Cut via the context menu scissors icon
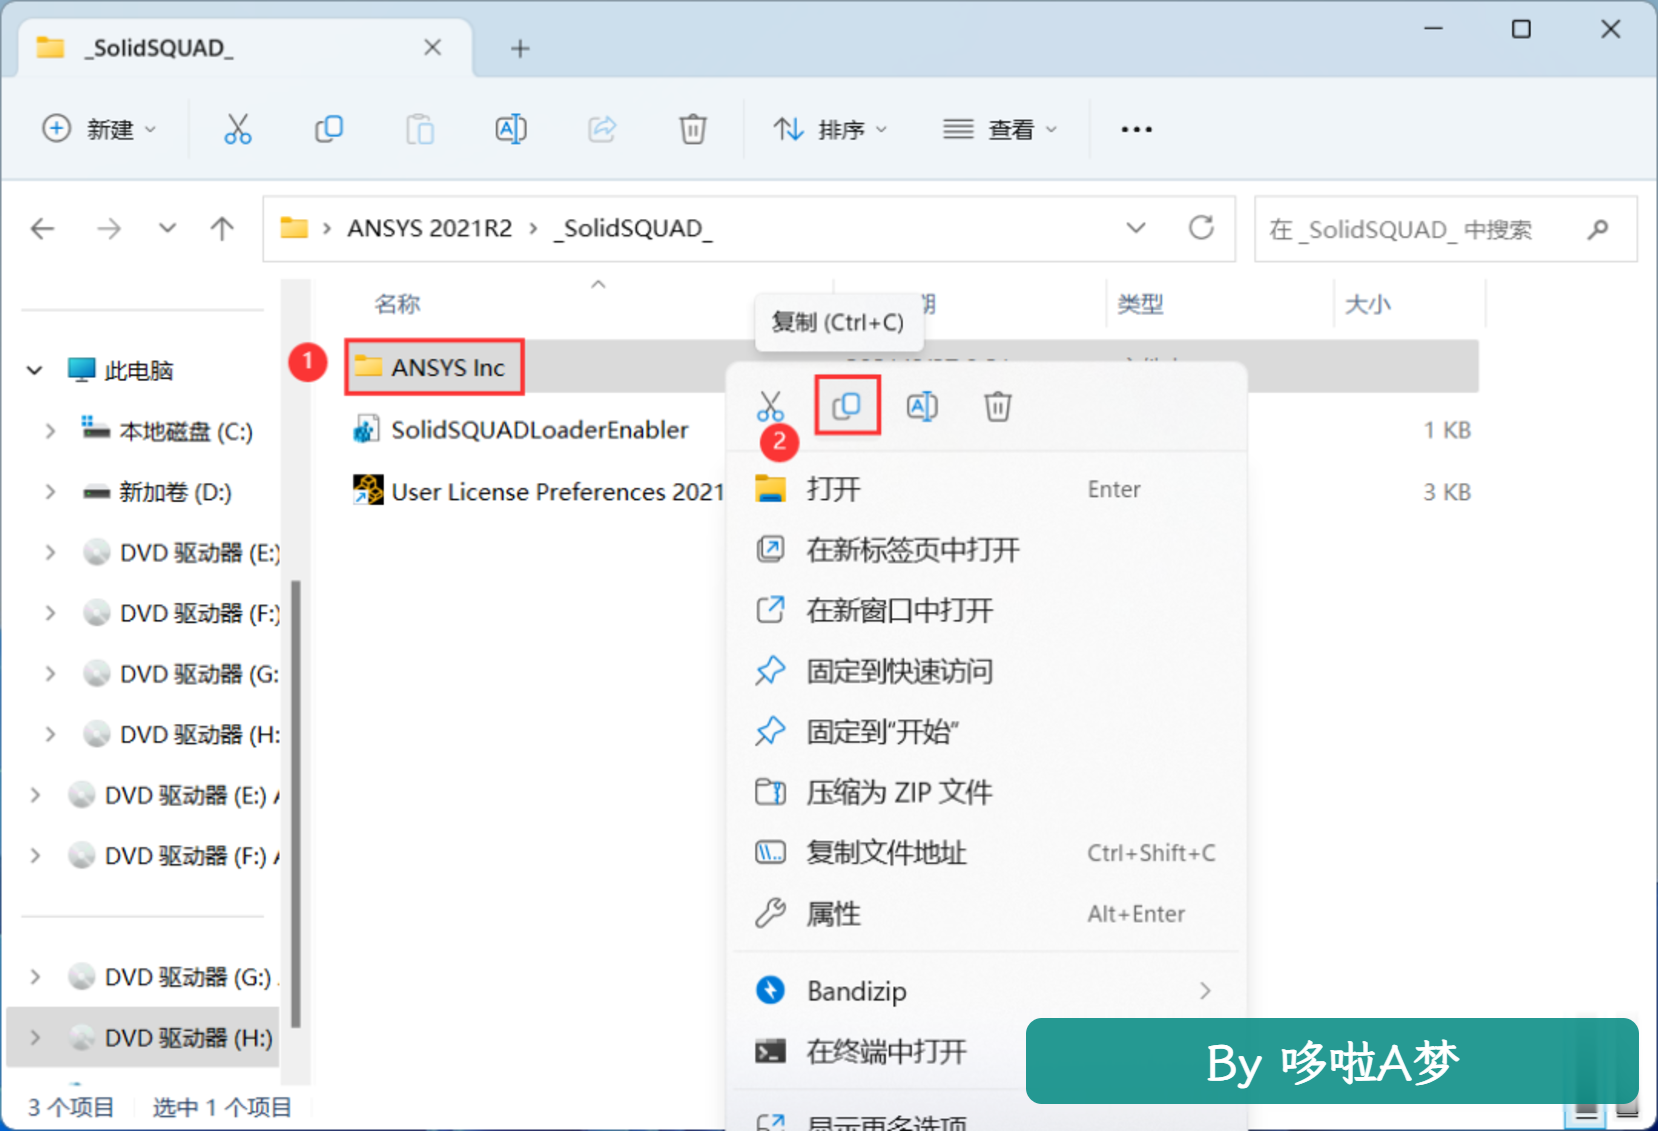 pyautogui.click(x=770, y=406)
